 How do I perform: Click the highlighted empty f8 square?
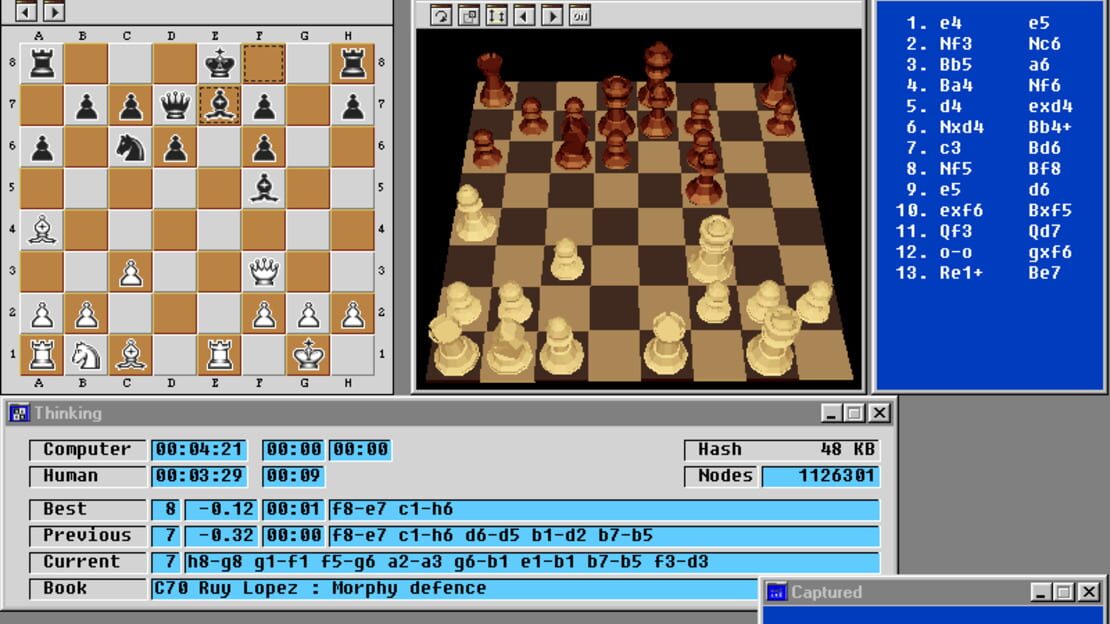pos(263,64)
